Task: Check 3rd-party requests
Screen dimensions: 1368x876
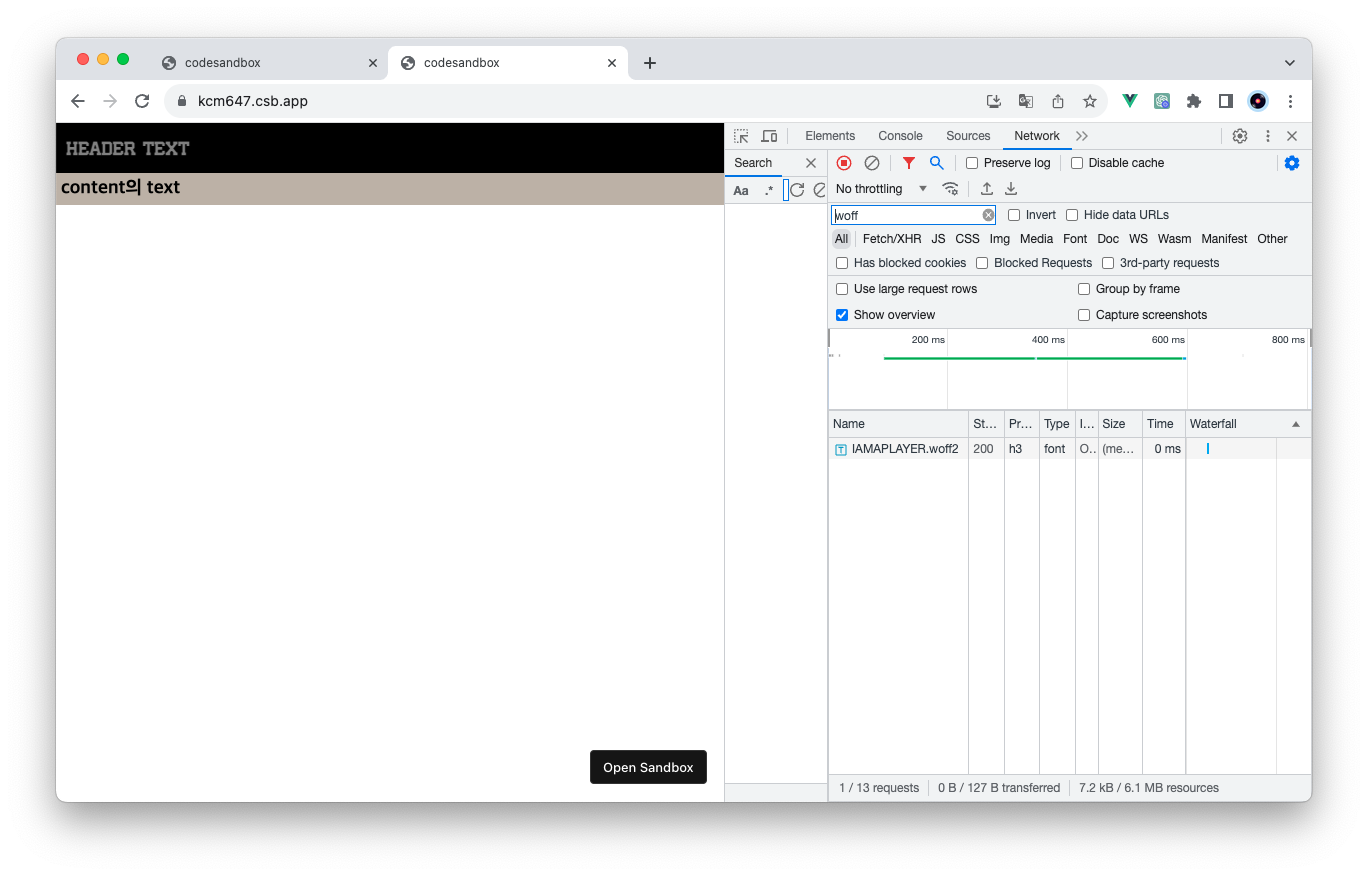Action: point(1108,263)
